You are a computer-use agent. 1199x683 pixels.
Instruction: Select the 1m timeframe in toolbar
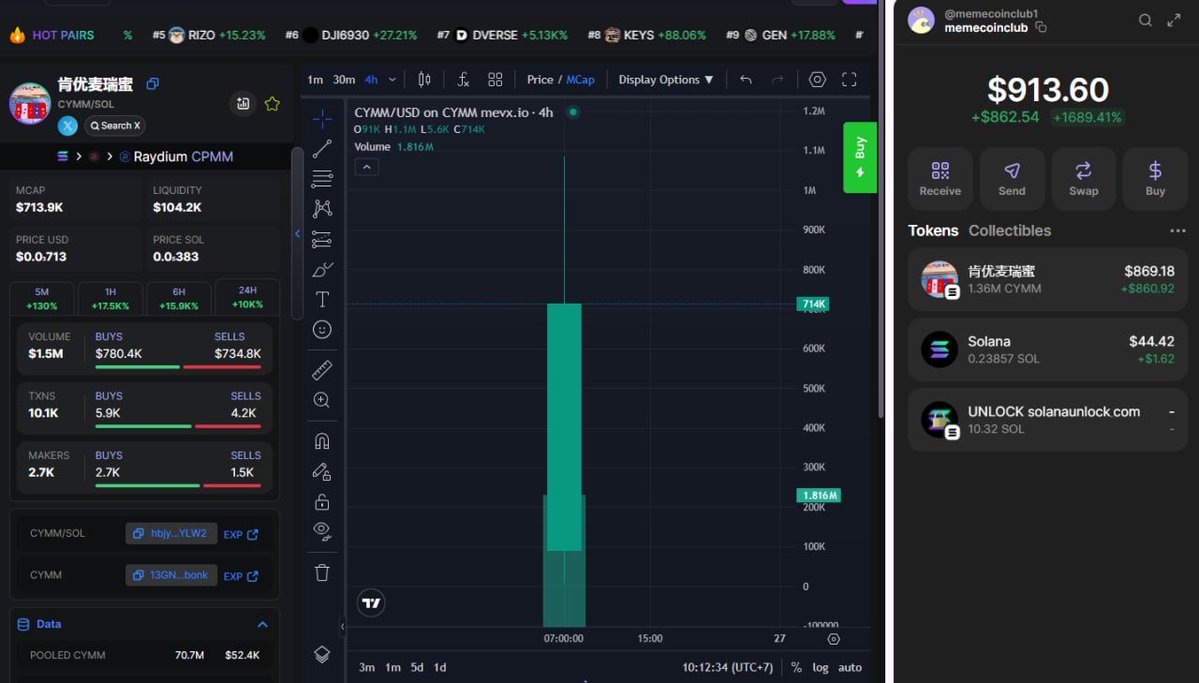[315, 80]
